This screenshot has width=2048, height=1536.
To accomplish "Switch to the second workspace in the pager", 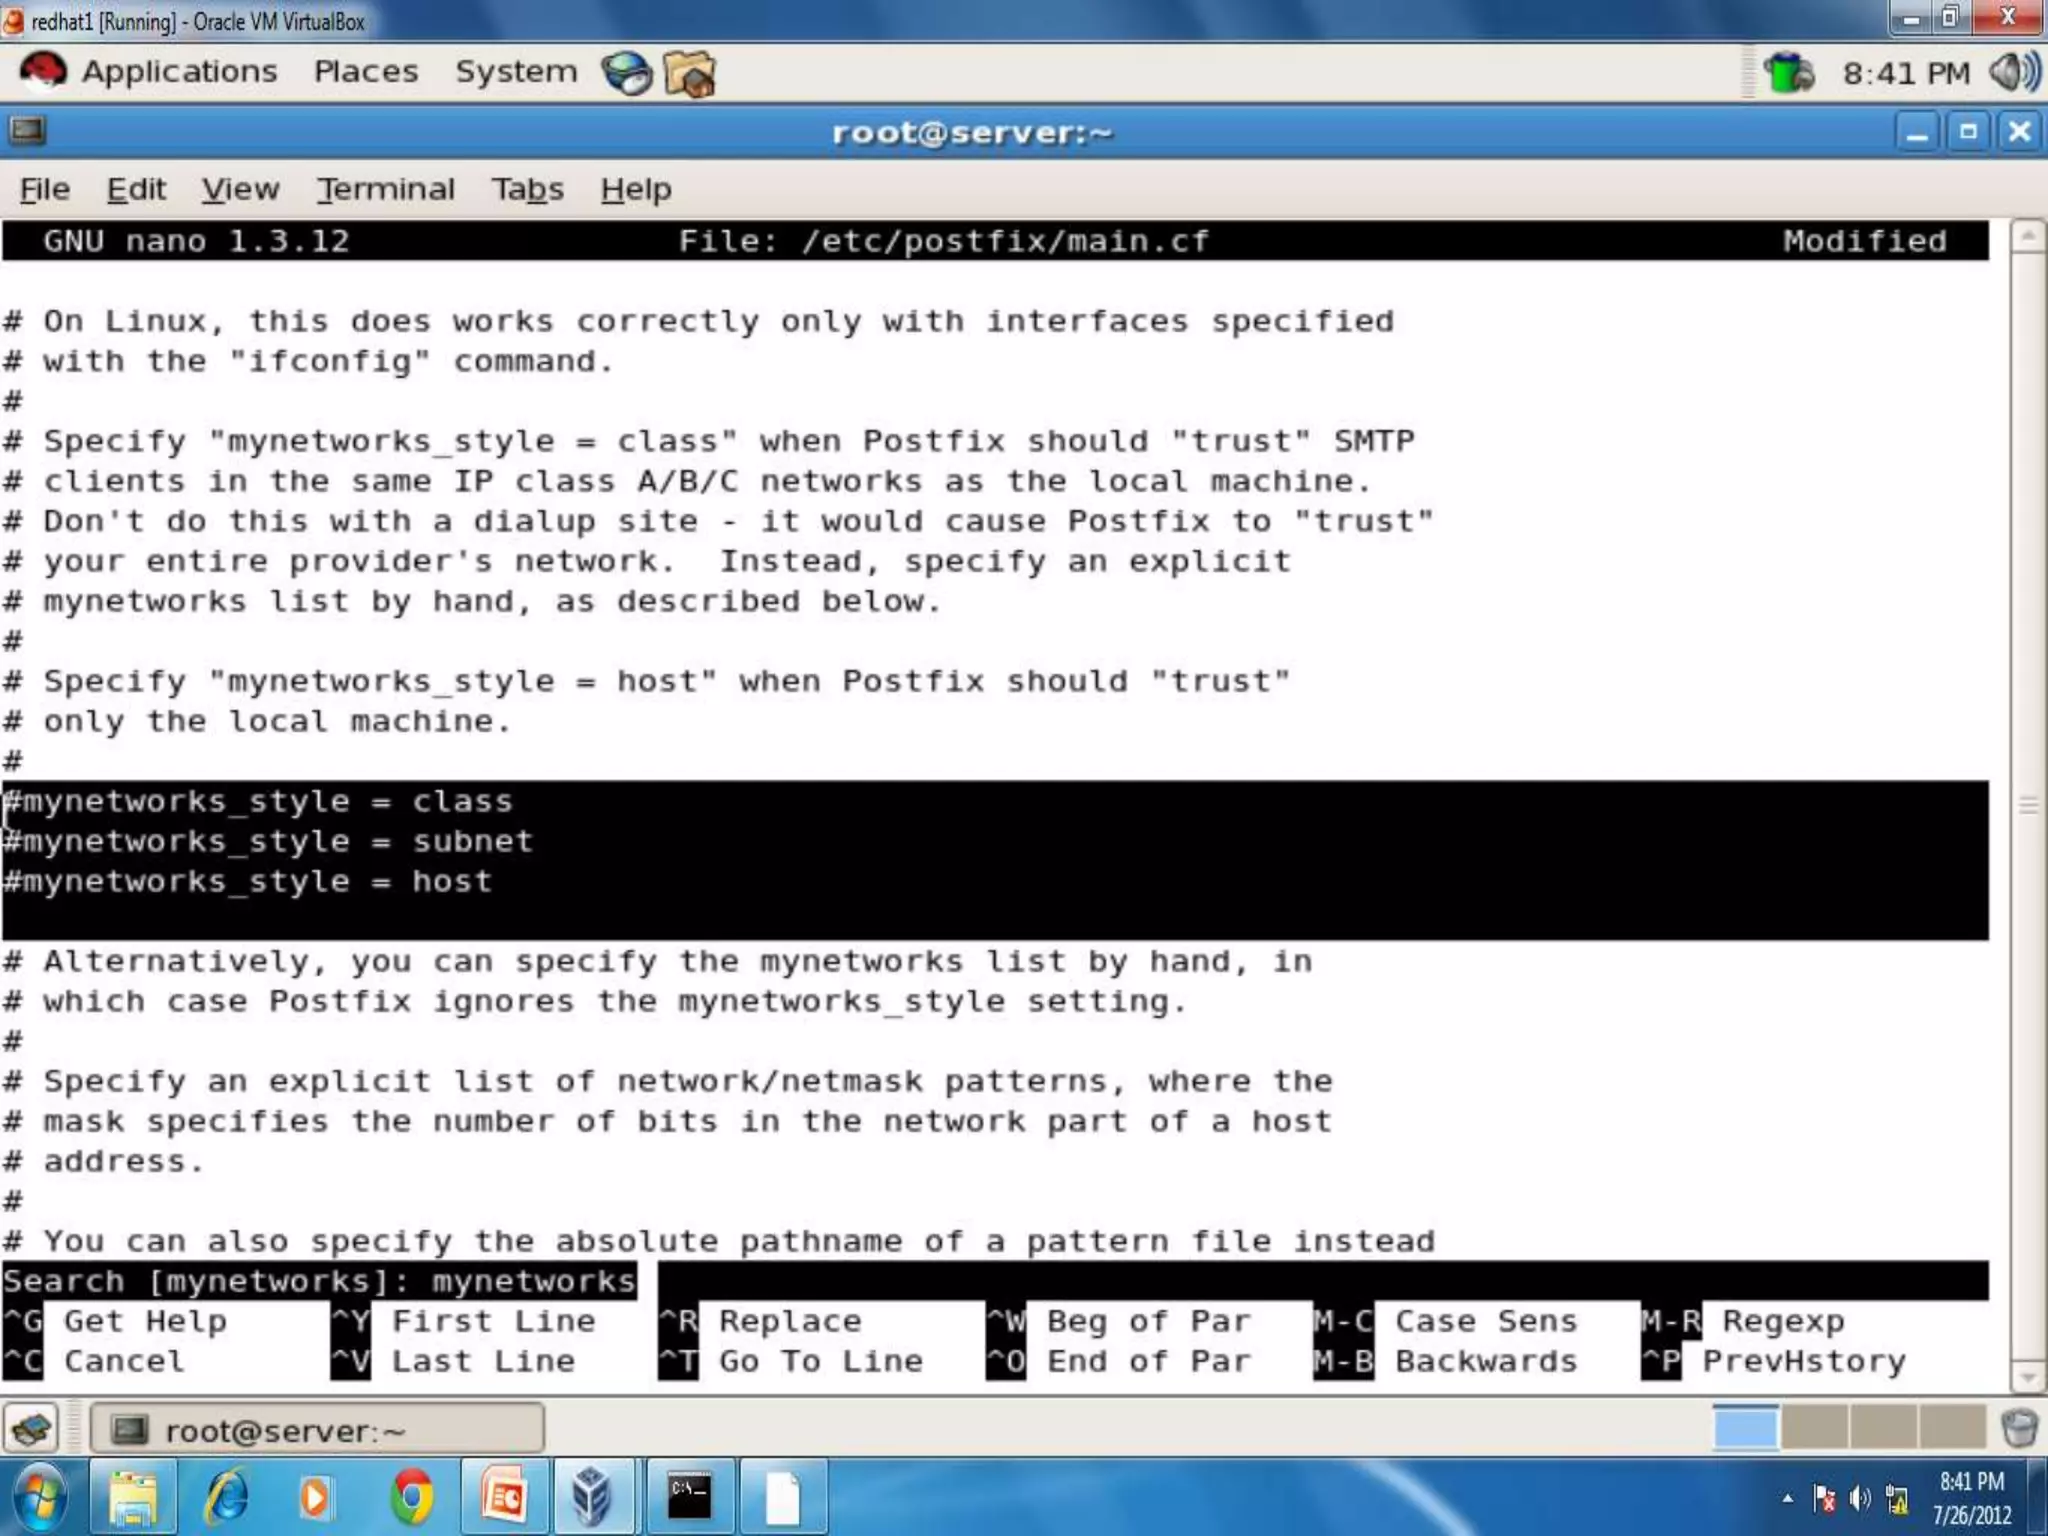I will pos(1814,1427).
